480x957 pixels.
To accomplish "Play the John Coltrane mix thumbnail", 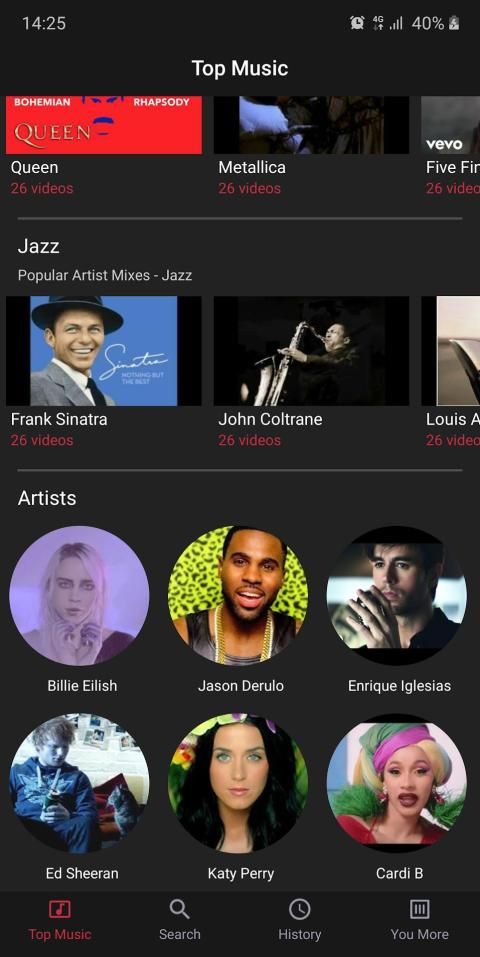I will [311, 351].
